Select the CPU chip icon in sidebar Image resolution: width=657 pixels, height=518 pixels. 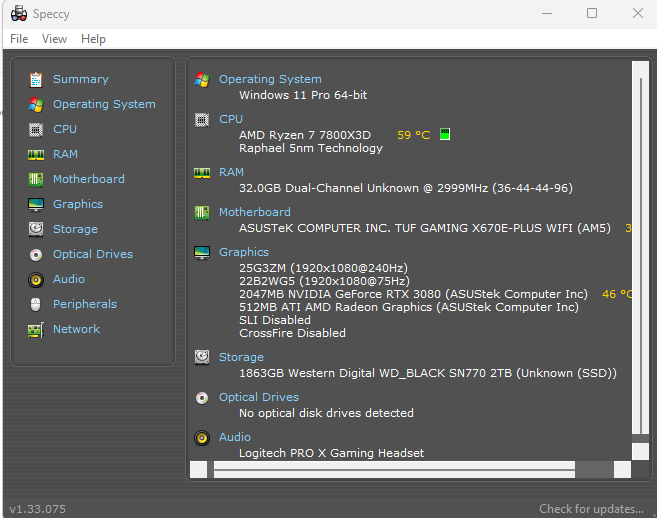coord(36,129)
